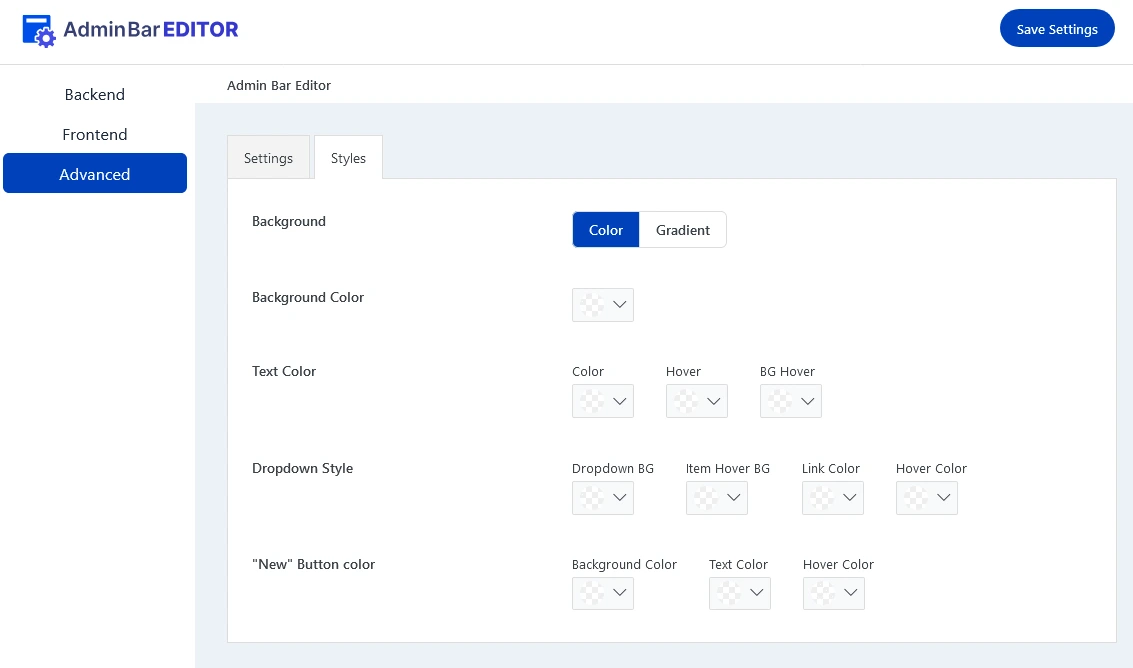Click the 'Background Color' row label
The image size is (1133, 668).
(x=308, y=297)
